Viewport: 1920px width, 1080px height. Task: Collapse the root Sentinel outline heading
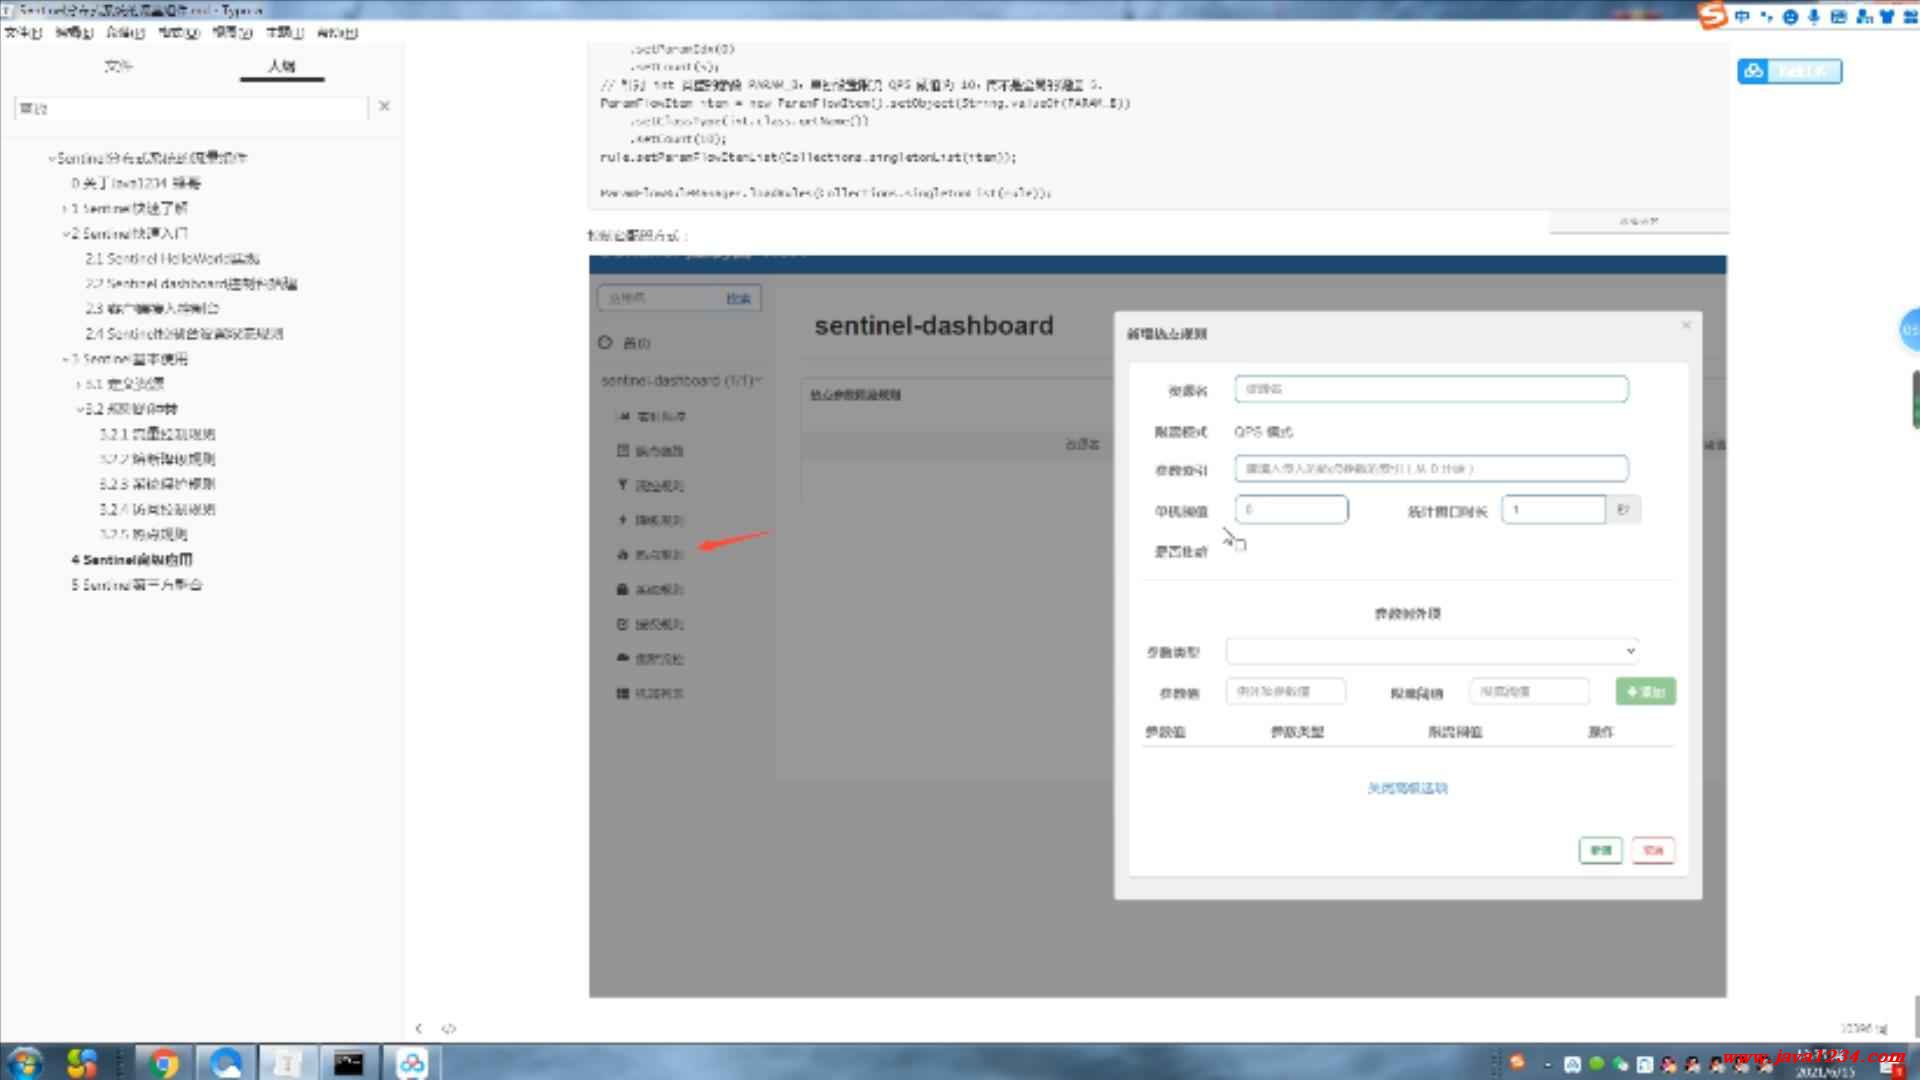52,158
